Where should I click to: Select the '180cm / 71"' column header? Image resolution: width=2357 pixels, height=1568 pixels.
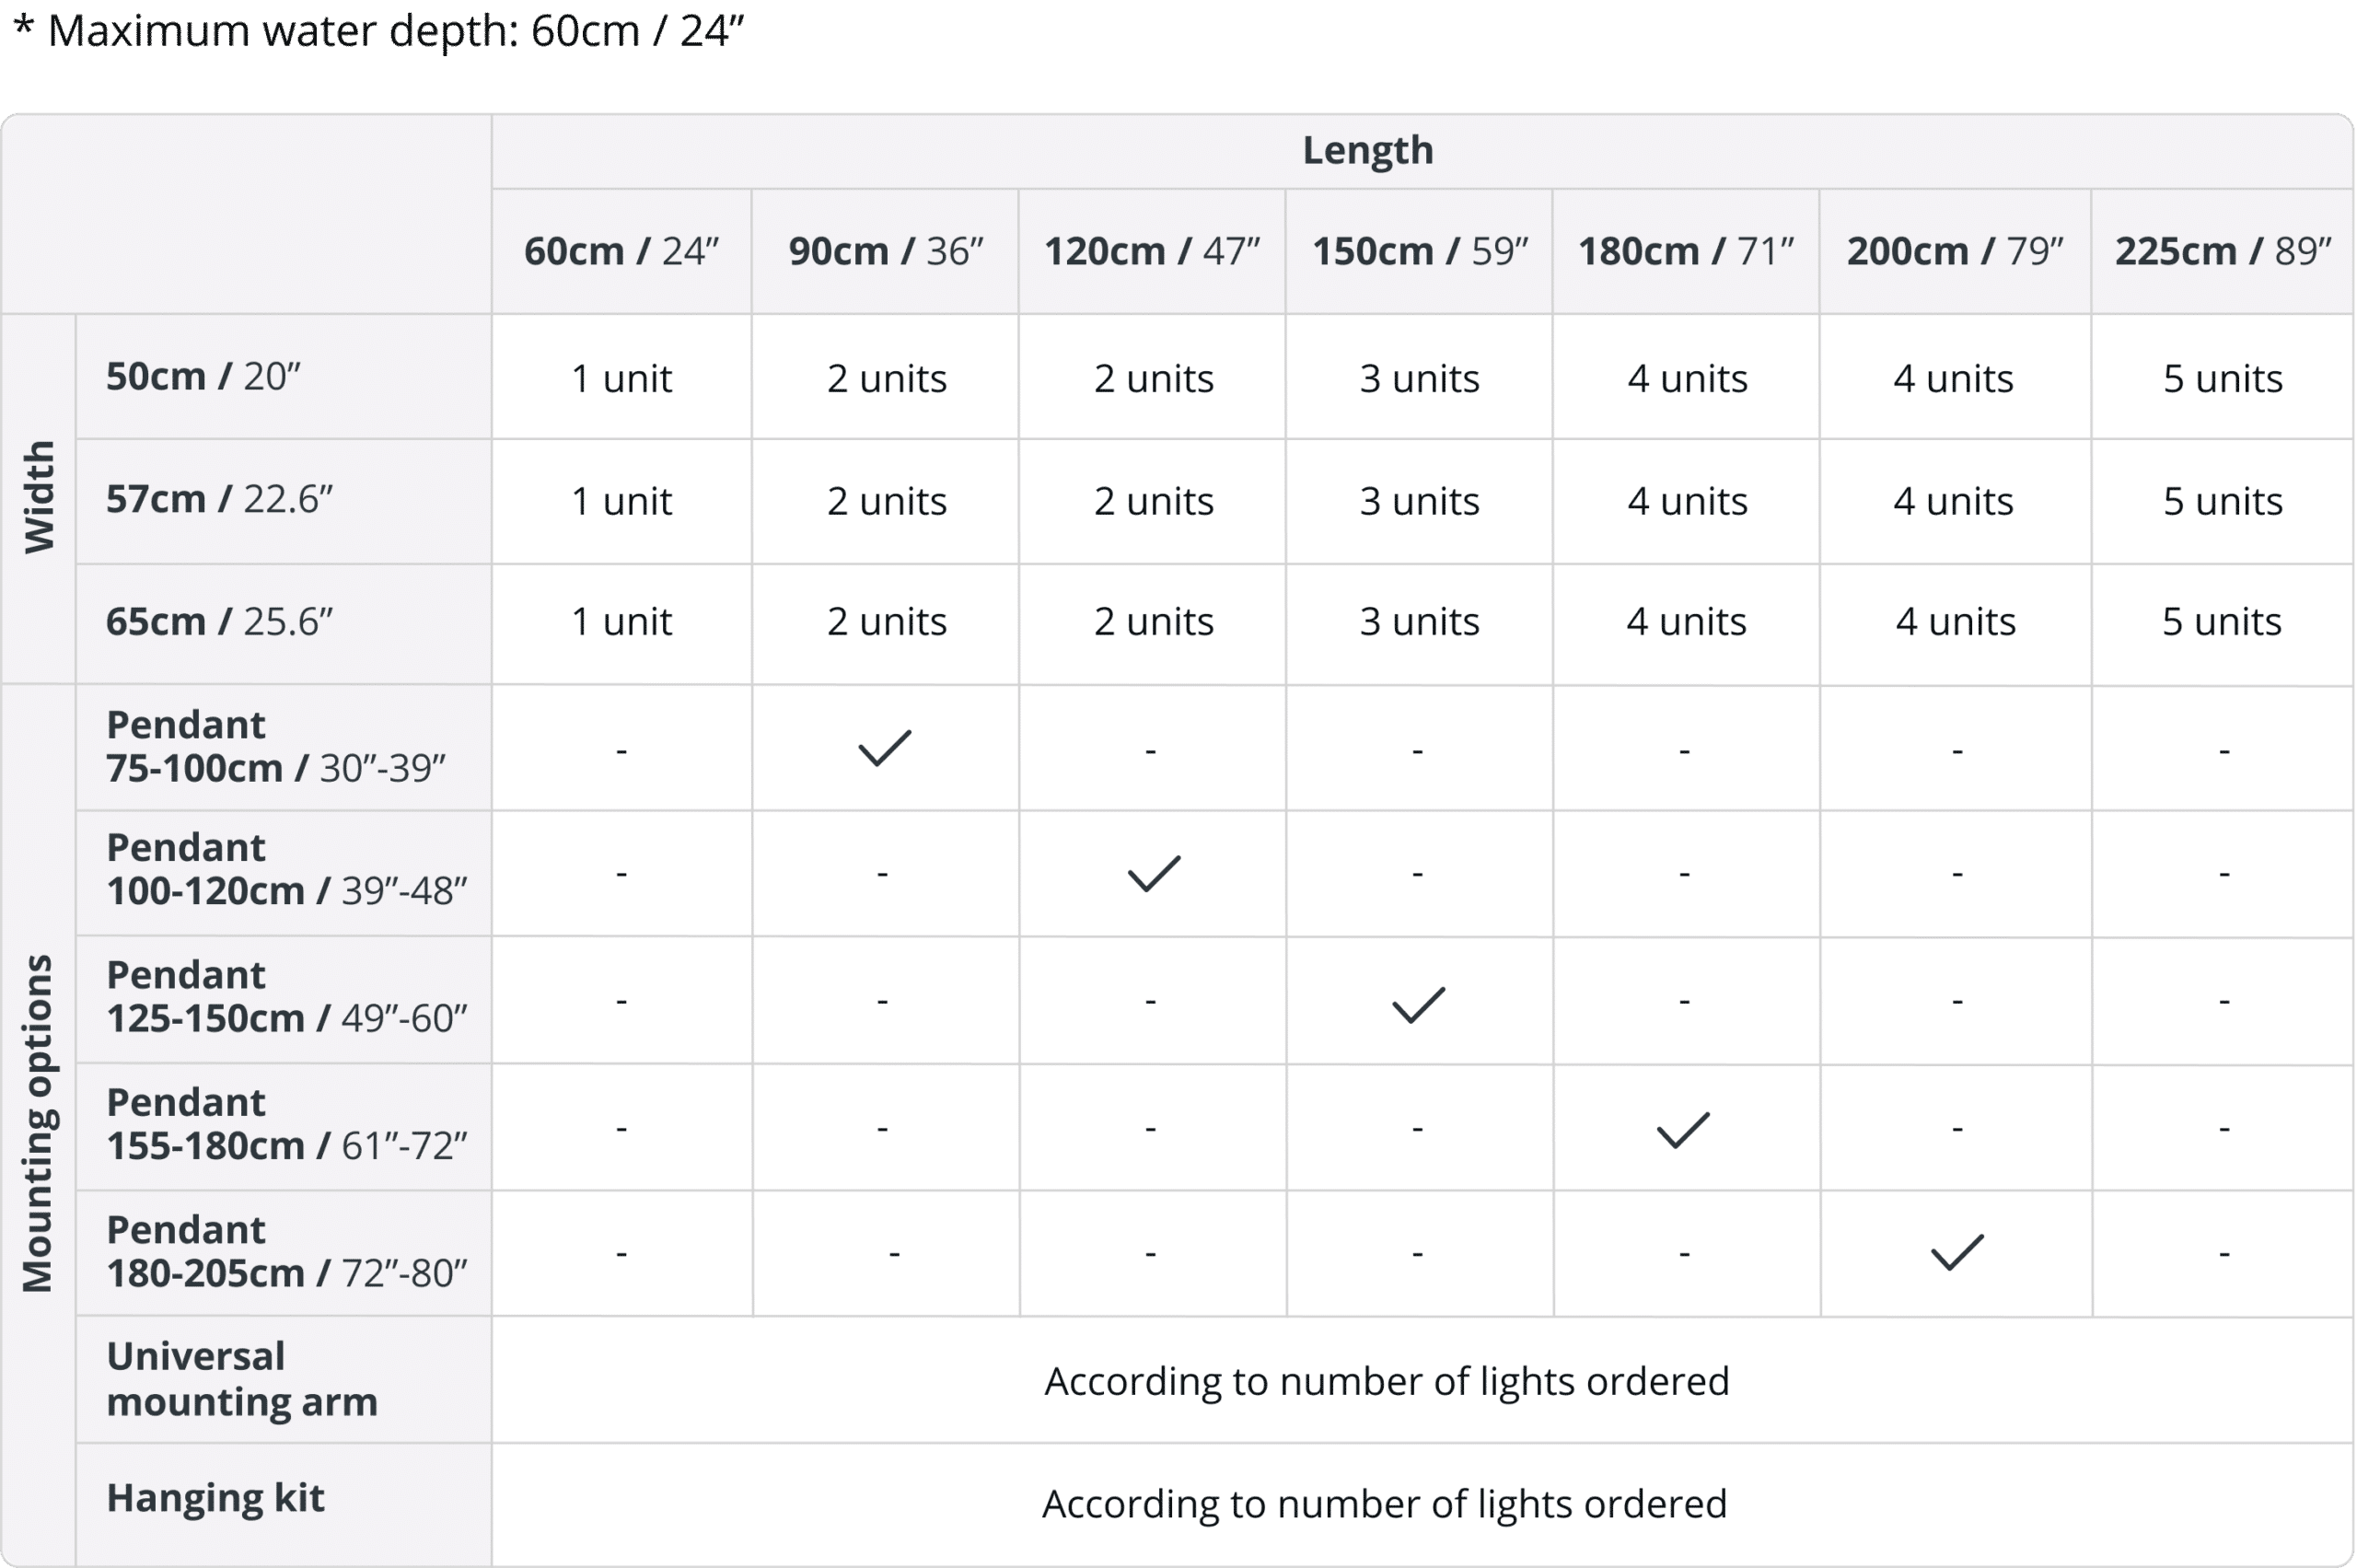(1686, 251)
